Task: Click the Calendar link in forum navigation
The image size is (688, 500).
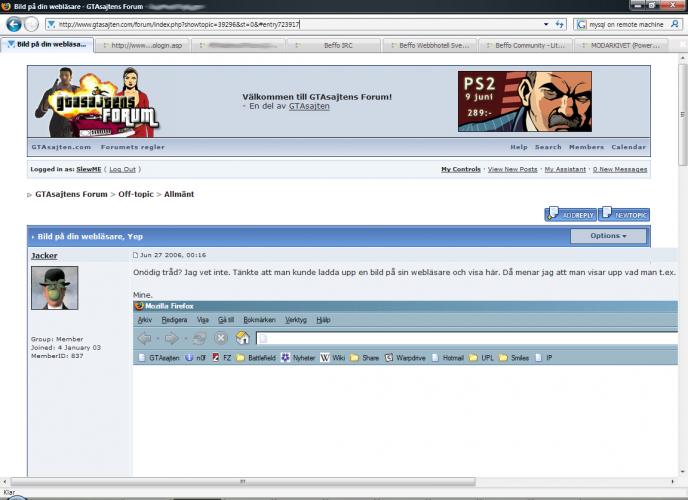Action: [628, 147]
